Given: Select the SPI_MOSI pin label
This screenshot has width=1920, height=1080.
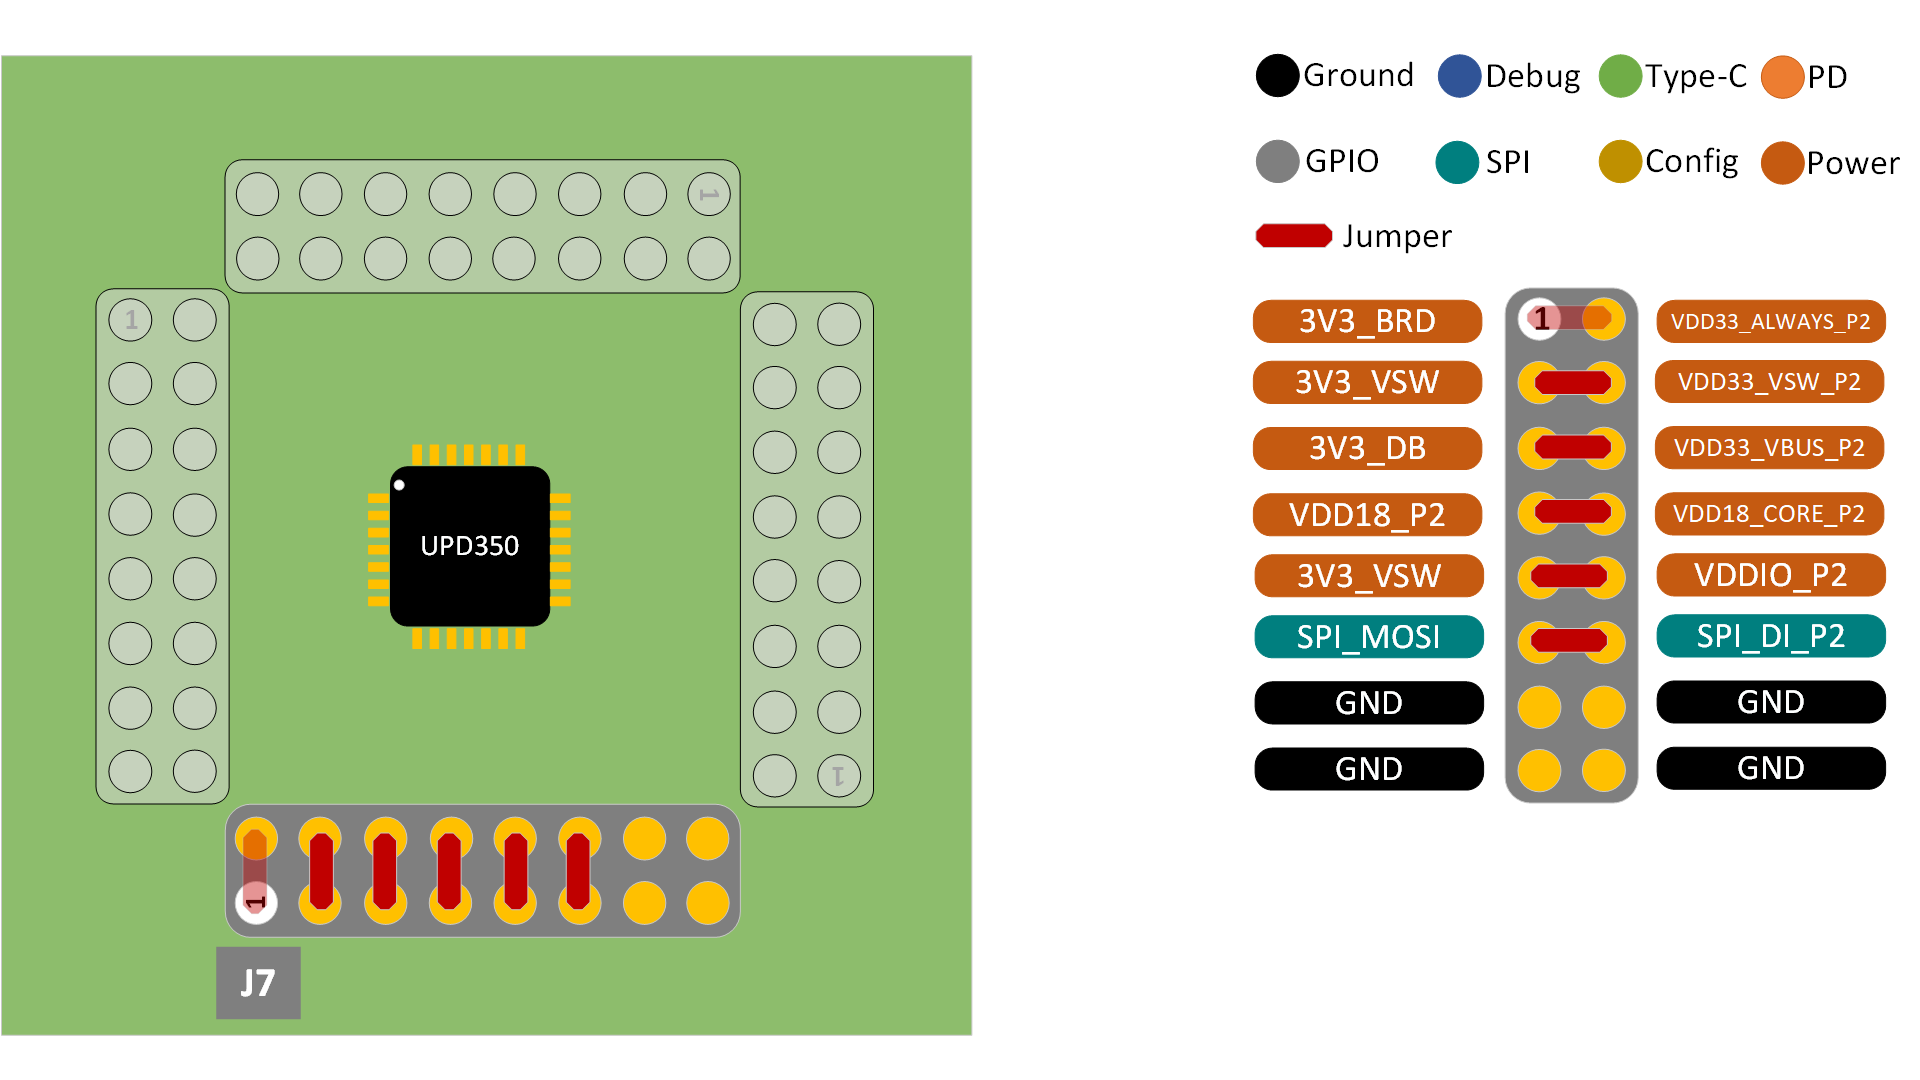Looking at the screenshot, I should point(1367,637).
